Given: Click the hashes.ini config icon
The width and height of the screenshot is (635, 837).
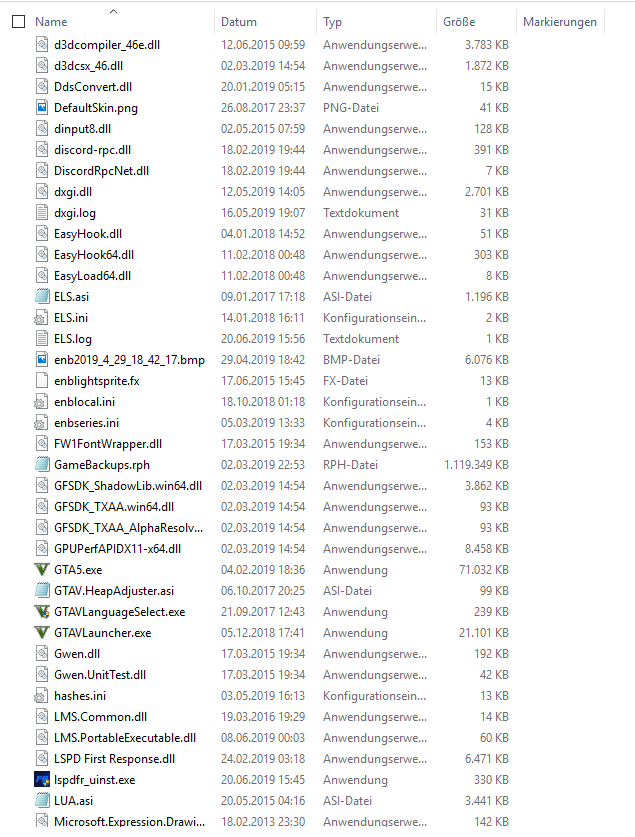Looking at the screenshot, I should click(41, 696).
